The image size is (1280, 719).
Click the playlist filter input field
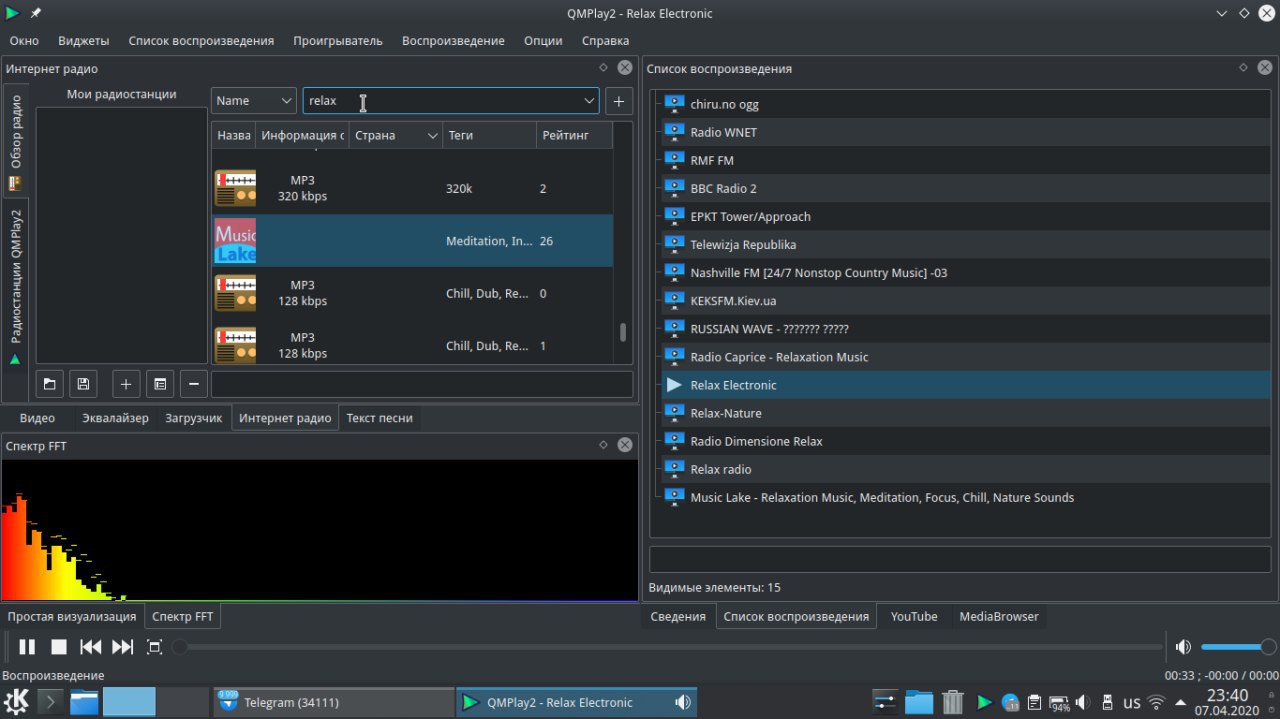point(960,559)
